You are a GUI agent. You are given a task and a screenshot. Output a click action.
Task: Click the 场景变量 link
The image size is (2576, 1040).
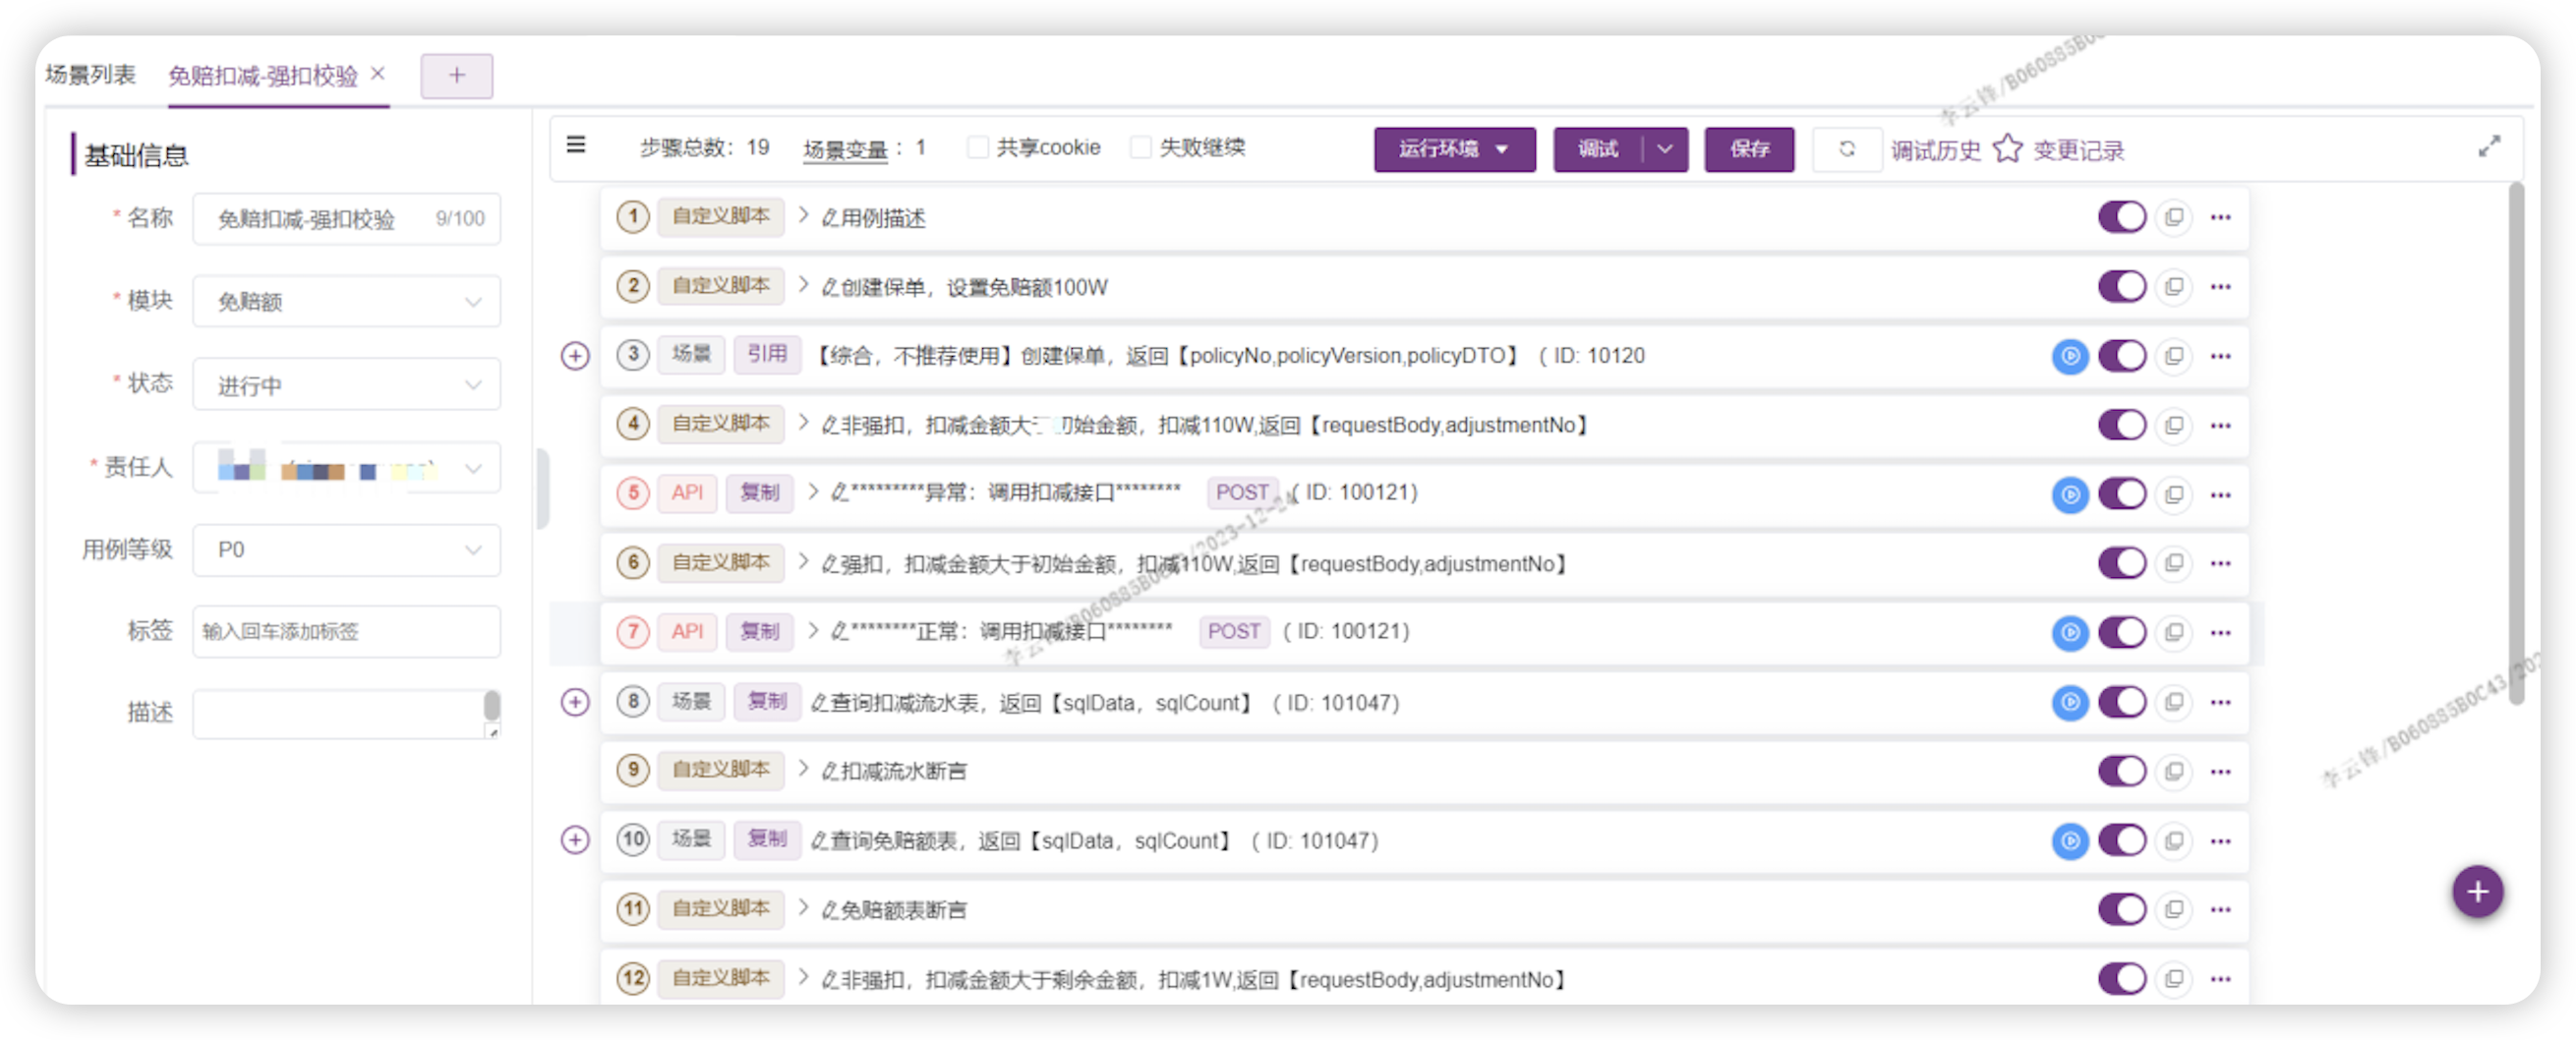coord(845,150)
